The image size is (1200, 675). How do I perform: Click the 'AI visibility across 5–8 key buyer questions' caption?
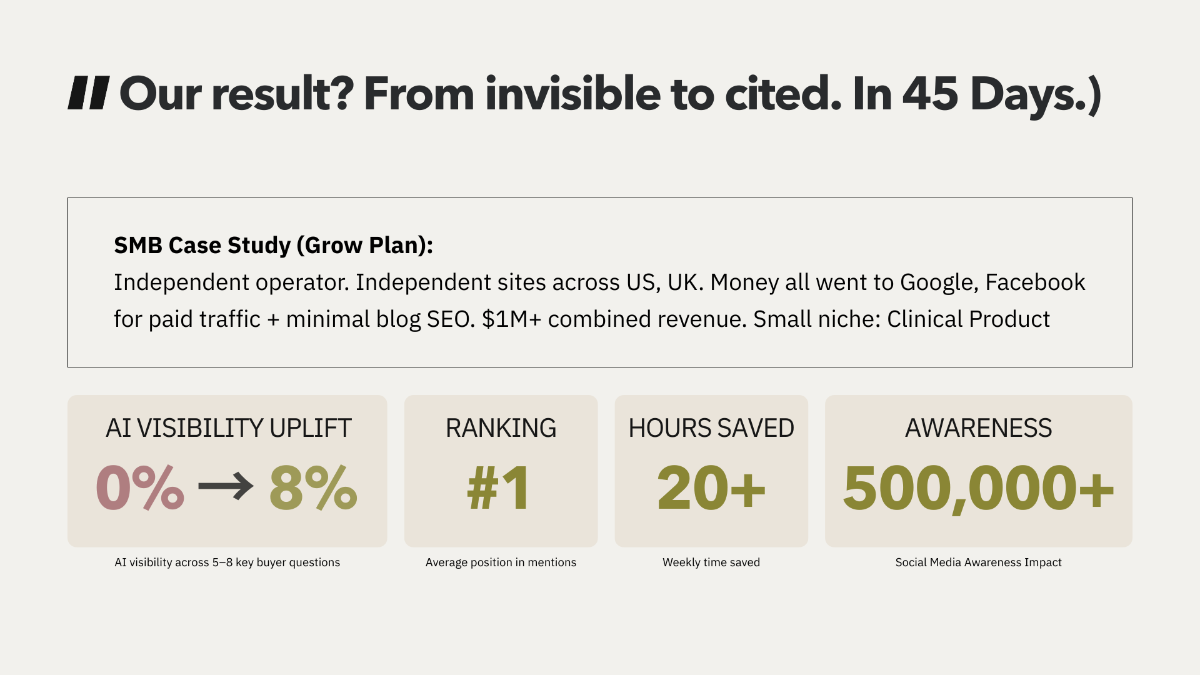click(227, 562)
